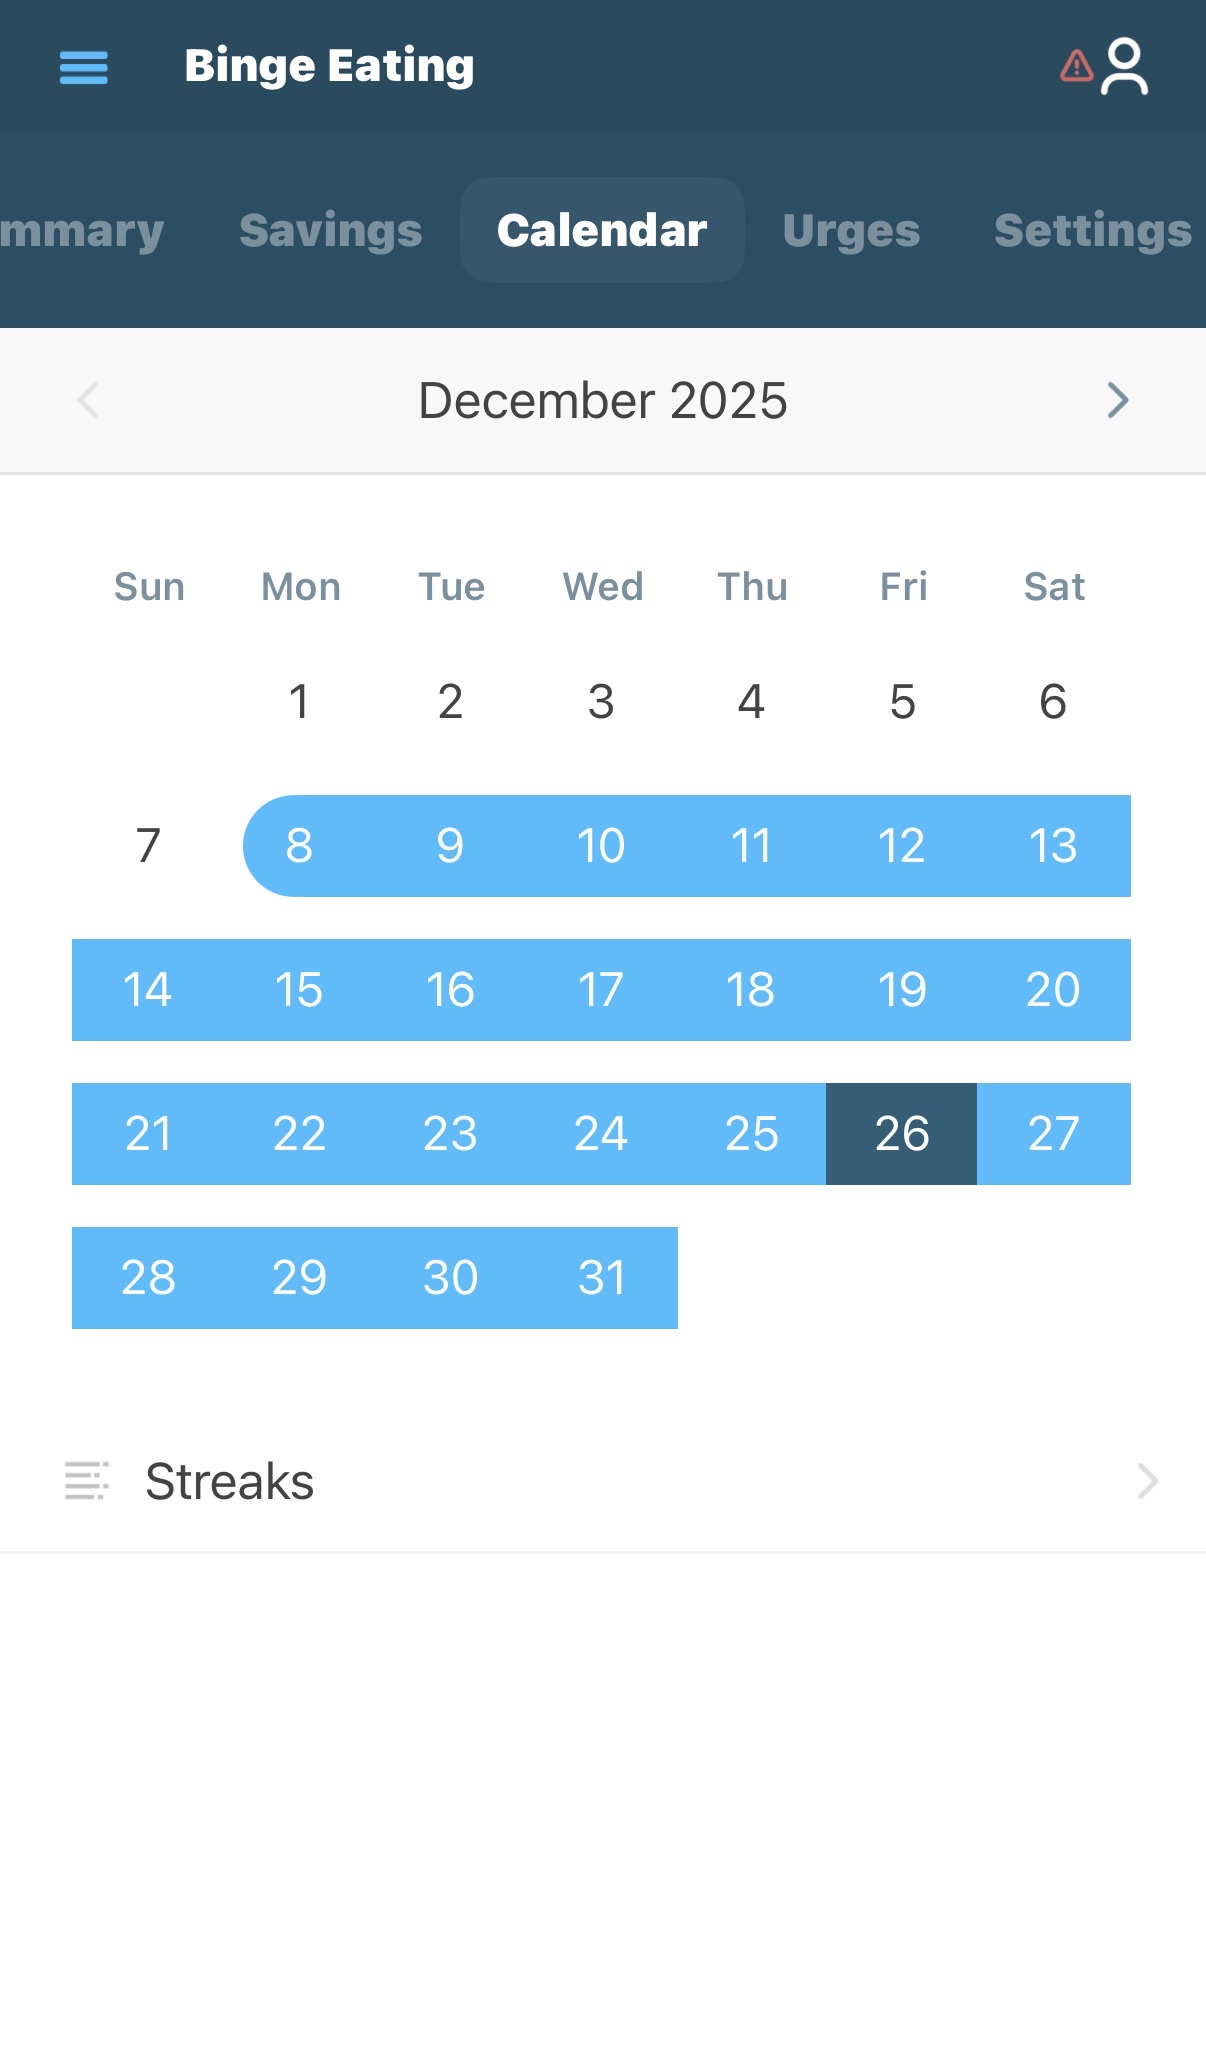Switch to the Savings tab
This screenshot has height=2062, width=1206.
coord(330,230)
